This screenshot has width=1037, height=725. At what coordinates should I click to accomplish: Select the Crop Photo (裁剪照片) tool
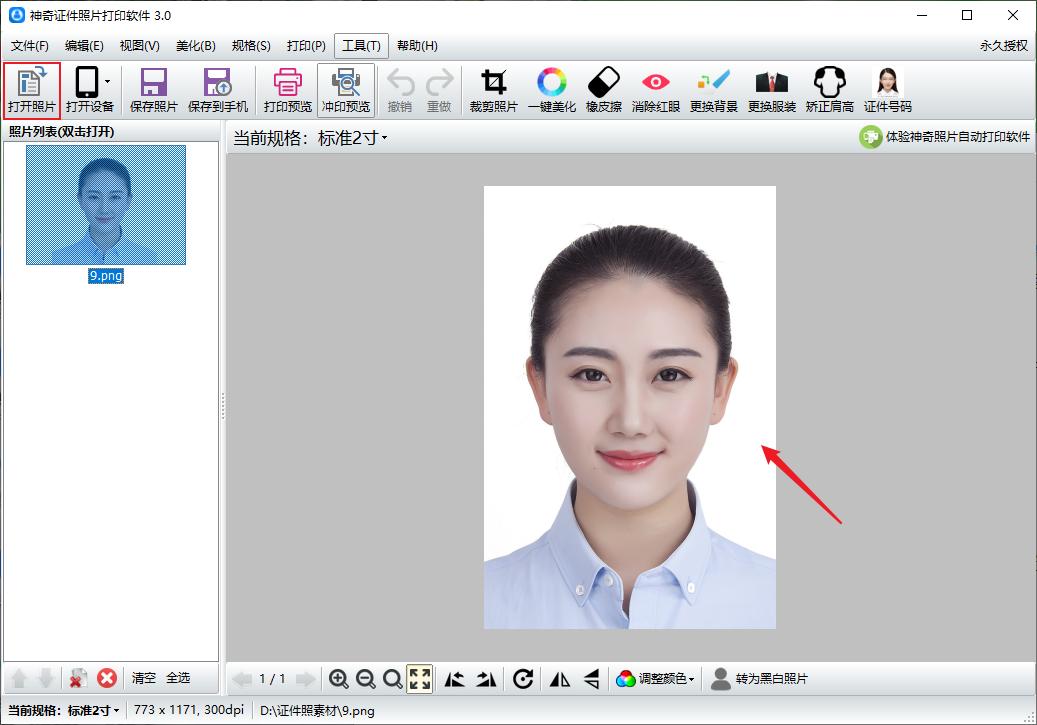coord(494,90)
